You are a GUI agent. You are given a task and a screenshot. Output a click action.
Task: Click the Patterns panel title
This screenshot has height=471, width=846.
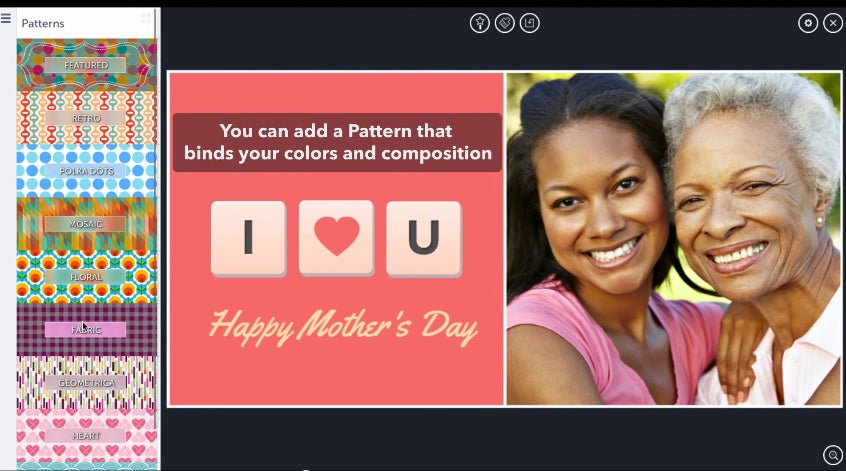point(43,23)
